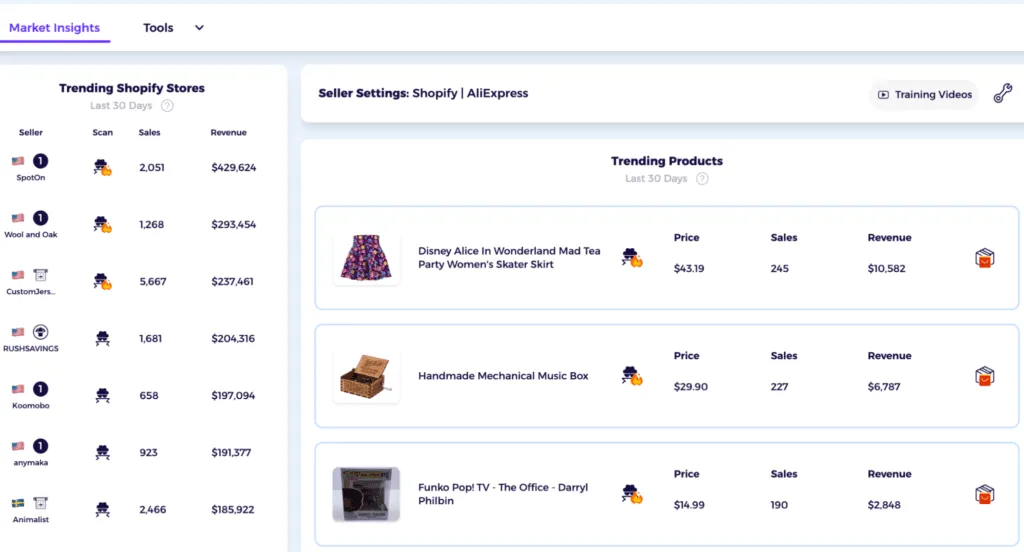The height and width of the screenshot is (552, 1024).
Task: Click the Sales column header in stores table
Action: pos(150,133)
